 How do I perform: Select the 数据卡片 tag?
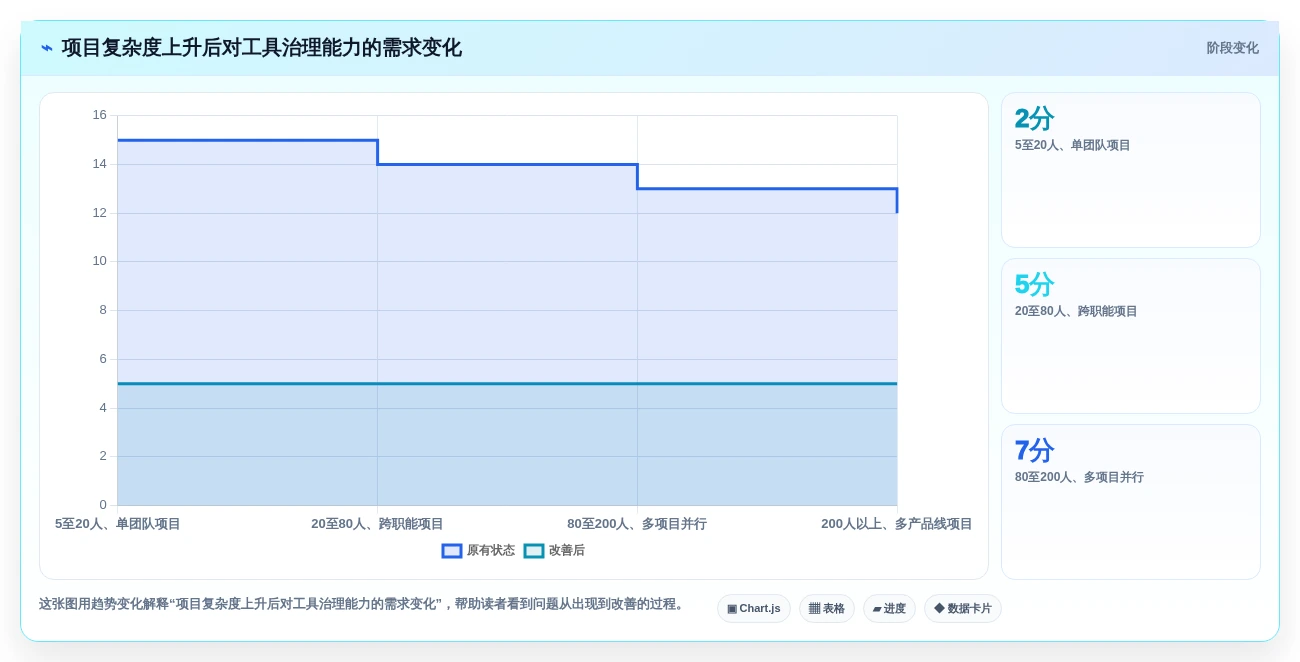coord(963,609)
